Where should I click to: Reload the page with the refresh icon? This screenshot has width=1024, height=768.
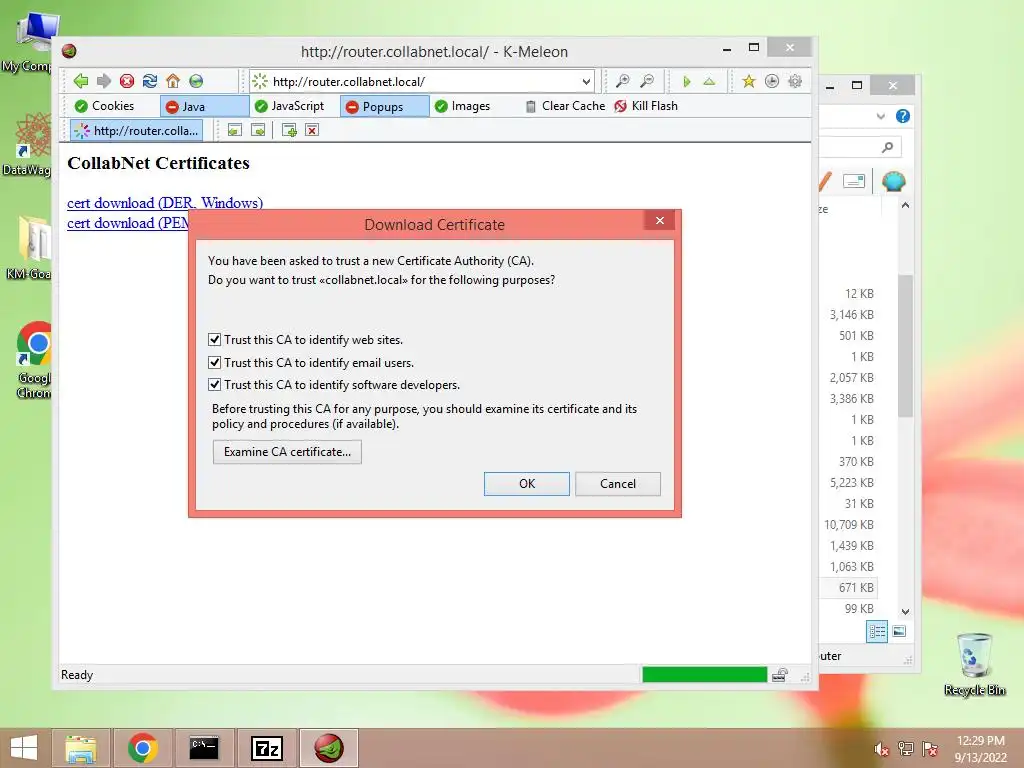click(150, 81)
